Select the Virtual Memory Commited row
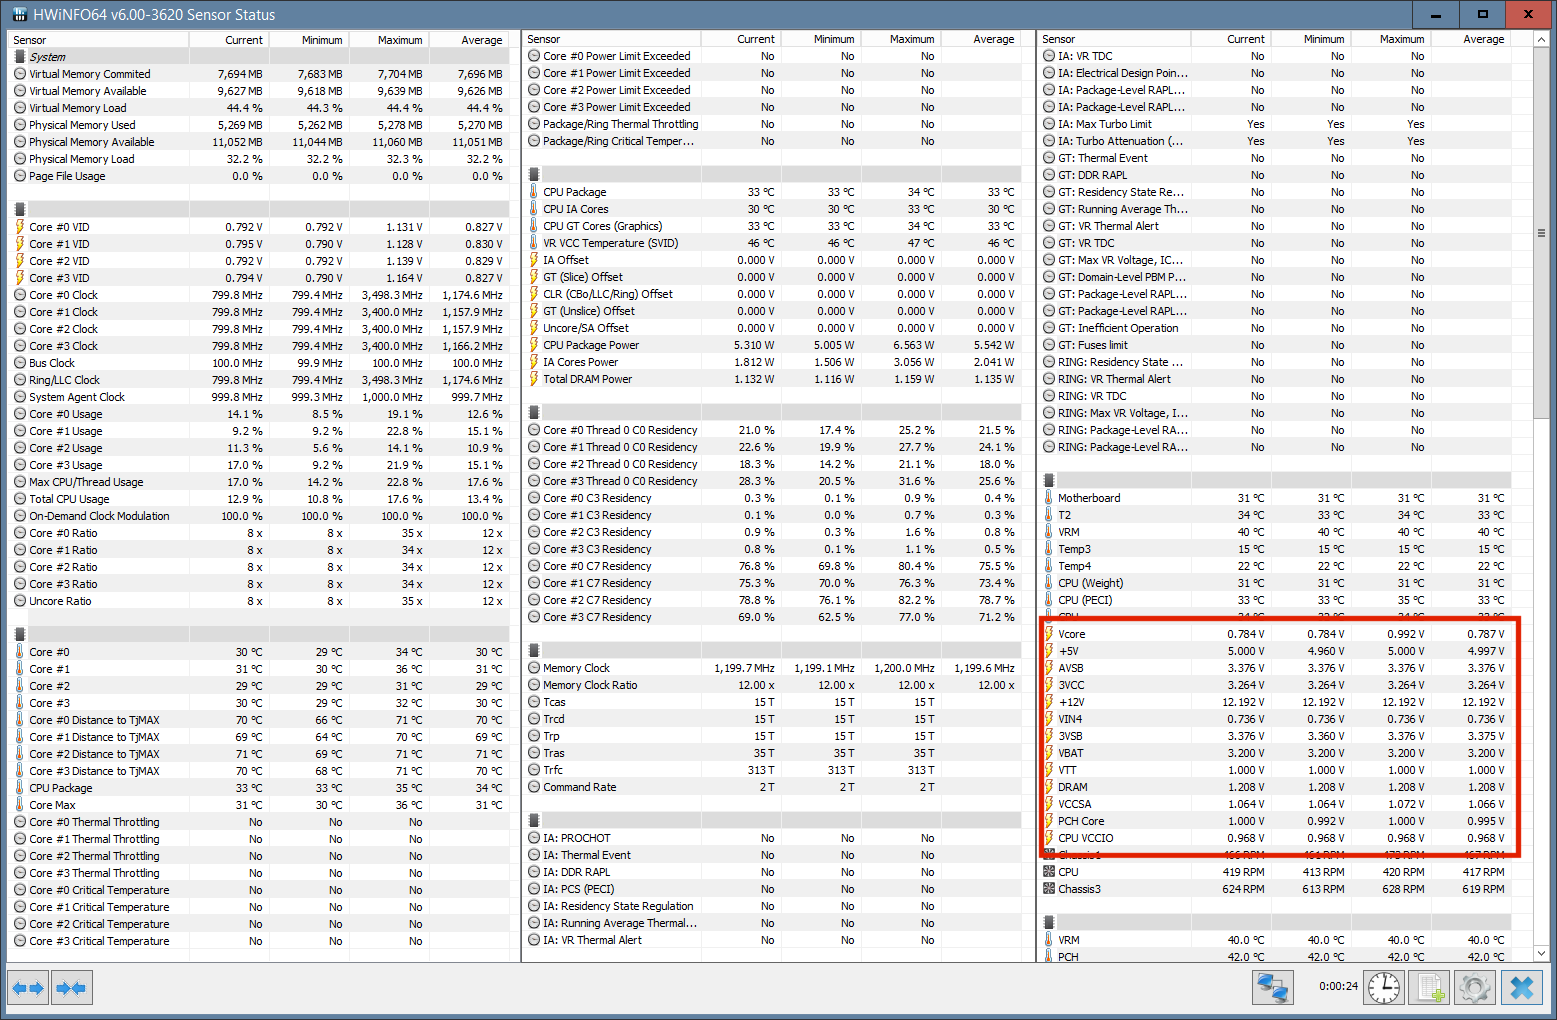The image size is (1557, 1020). pyautogui.click(x=259, y=74)
